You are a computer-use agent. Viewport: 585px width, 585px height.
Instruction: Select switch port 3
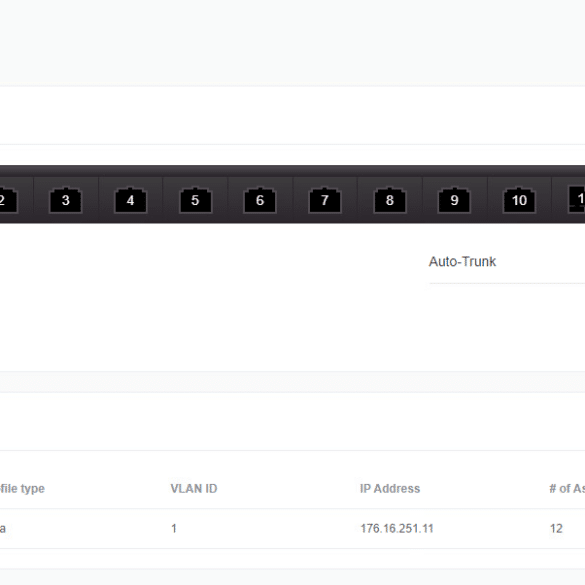pos(66,200)
